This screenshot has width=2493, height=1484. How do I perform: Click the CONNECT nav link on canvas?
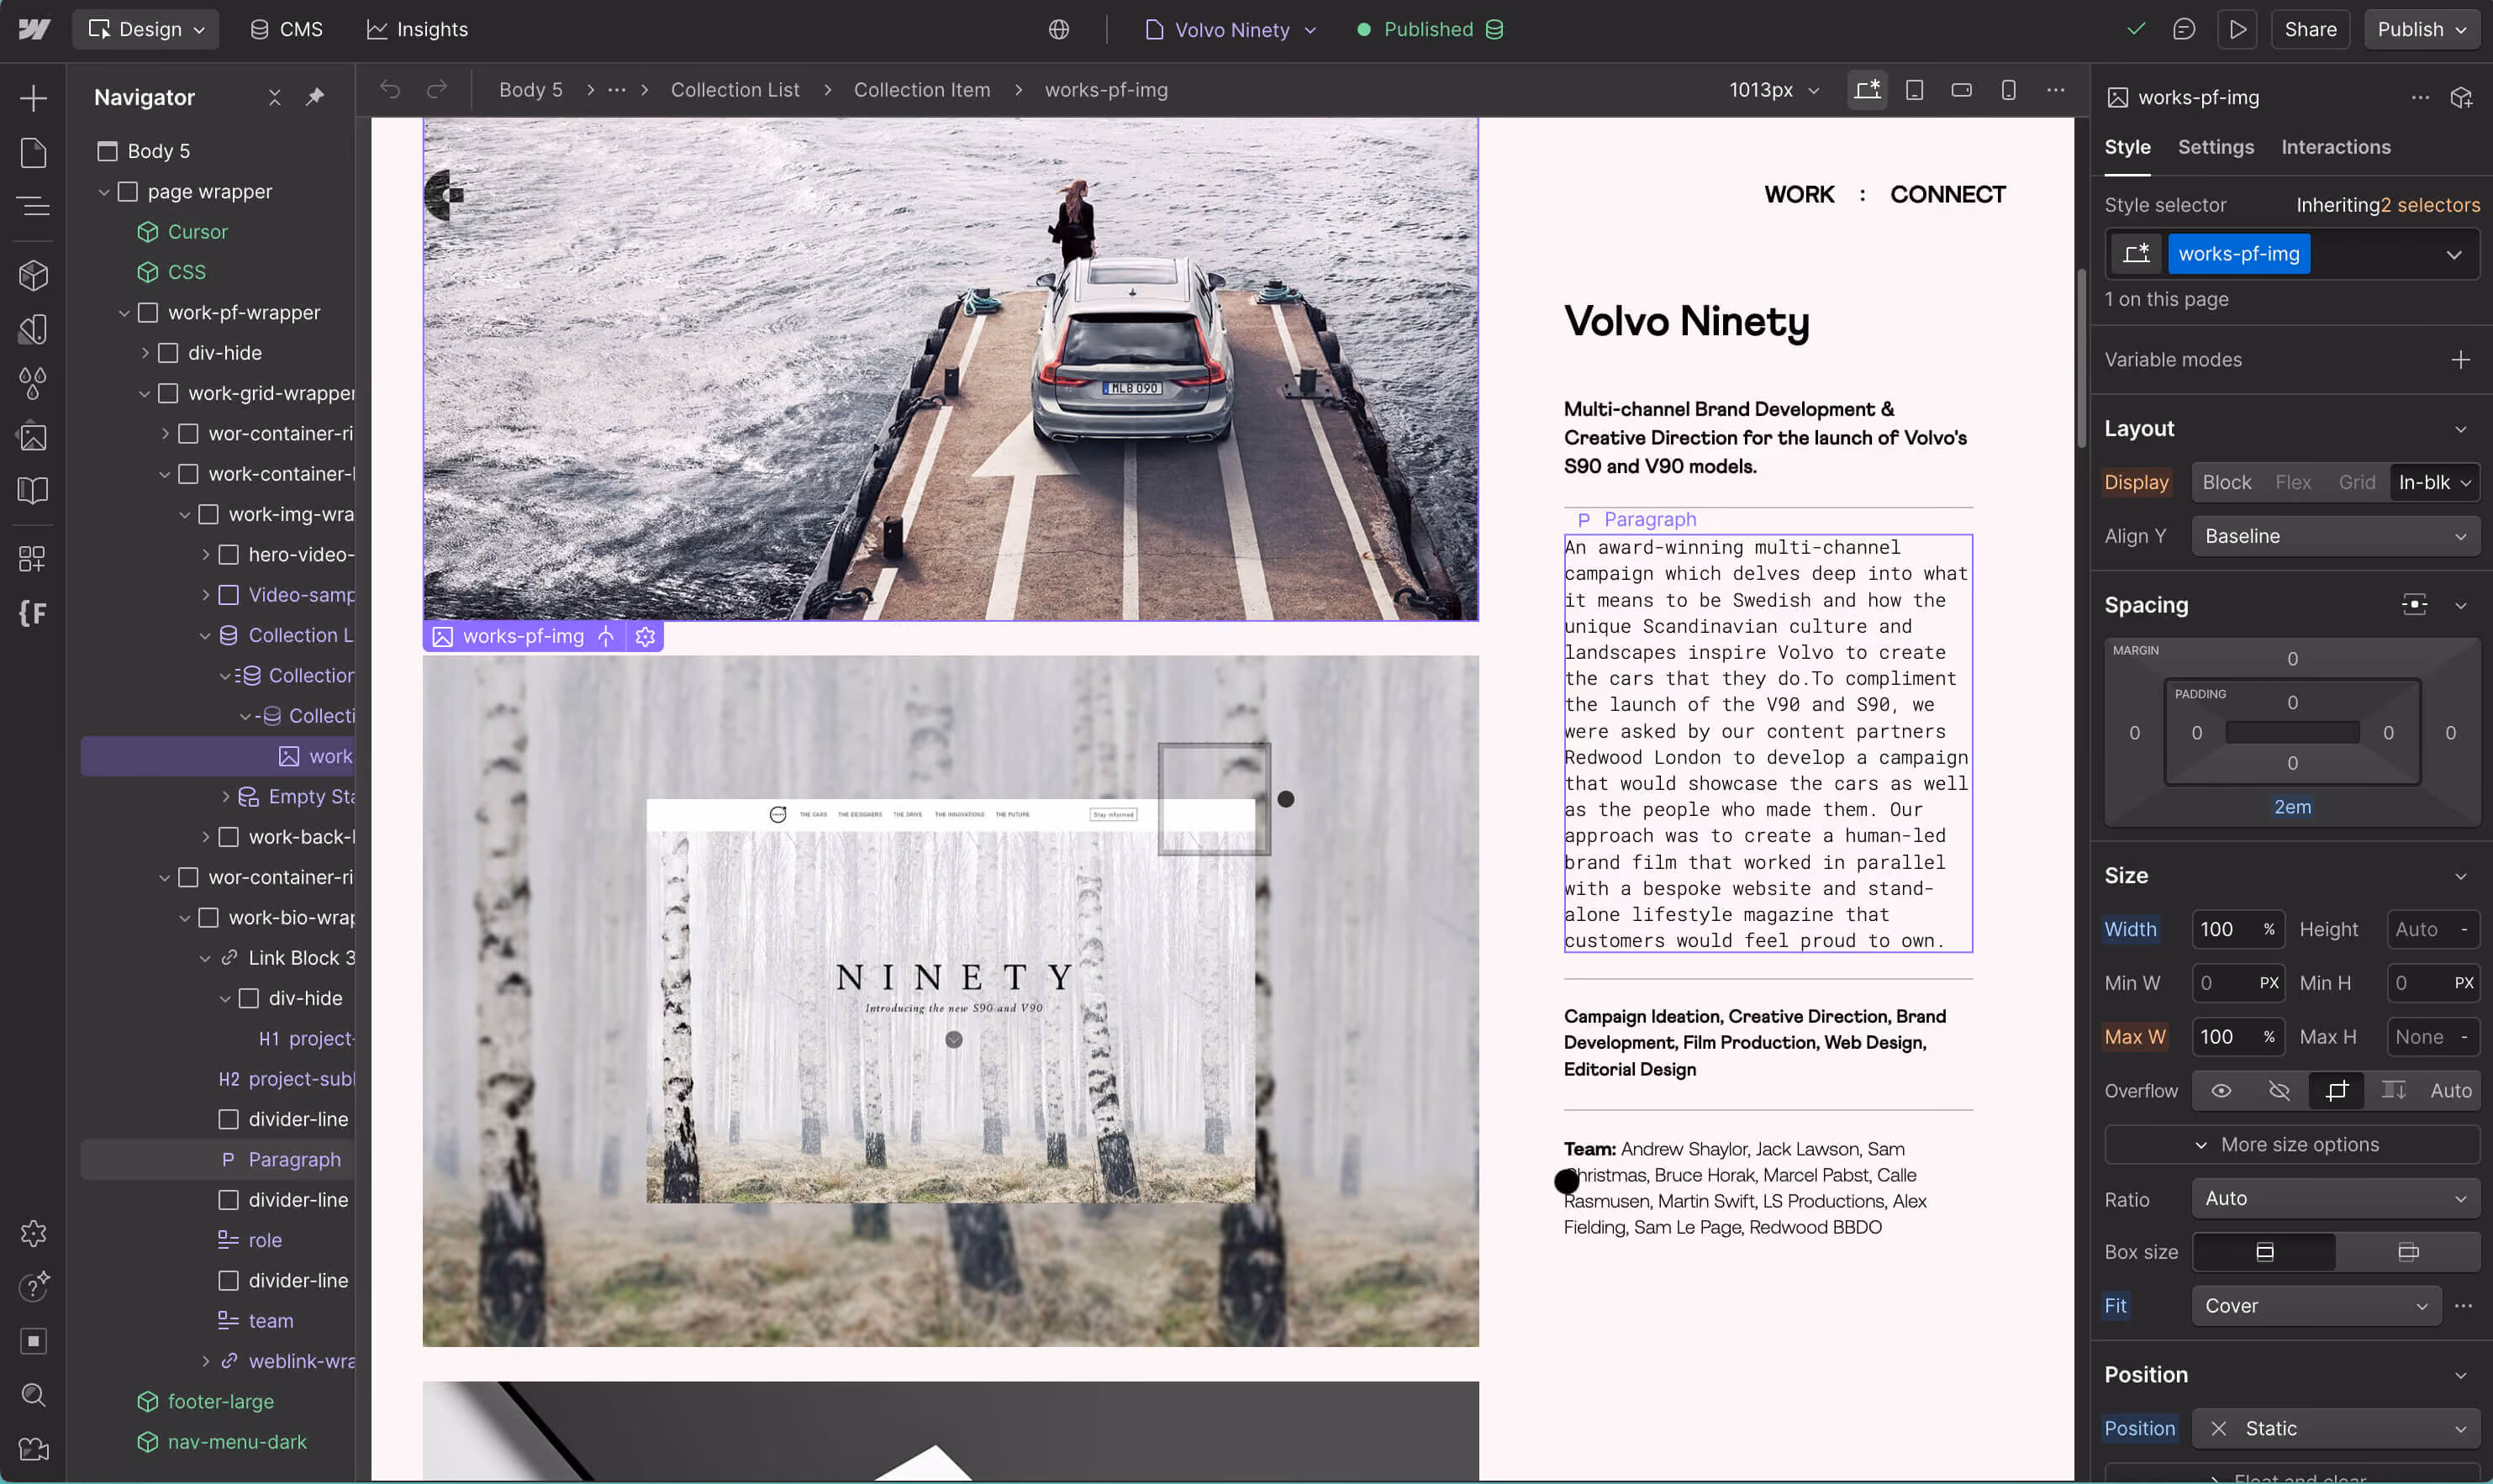pyautogui.click(x=1947, y=194)
